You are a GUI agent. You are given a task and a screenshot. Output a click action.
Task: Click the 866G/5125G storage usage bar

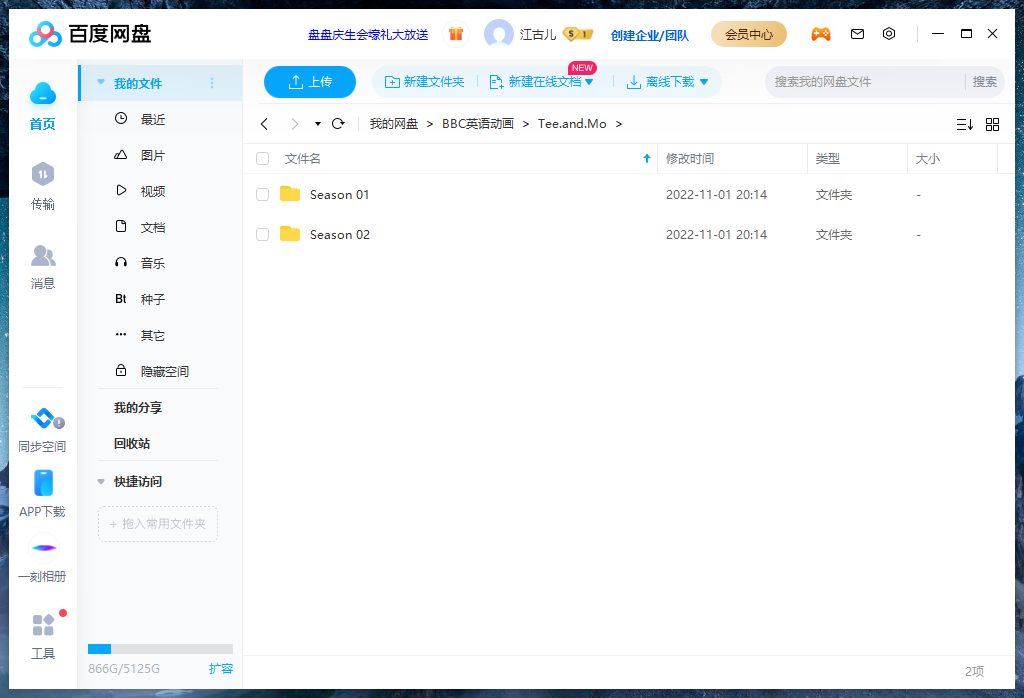[x=160, y=648]
